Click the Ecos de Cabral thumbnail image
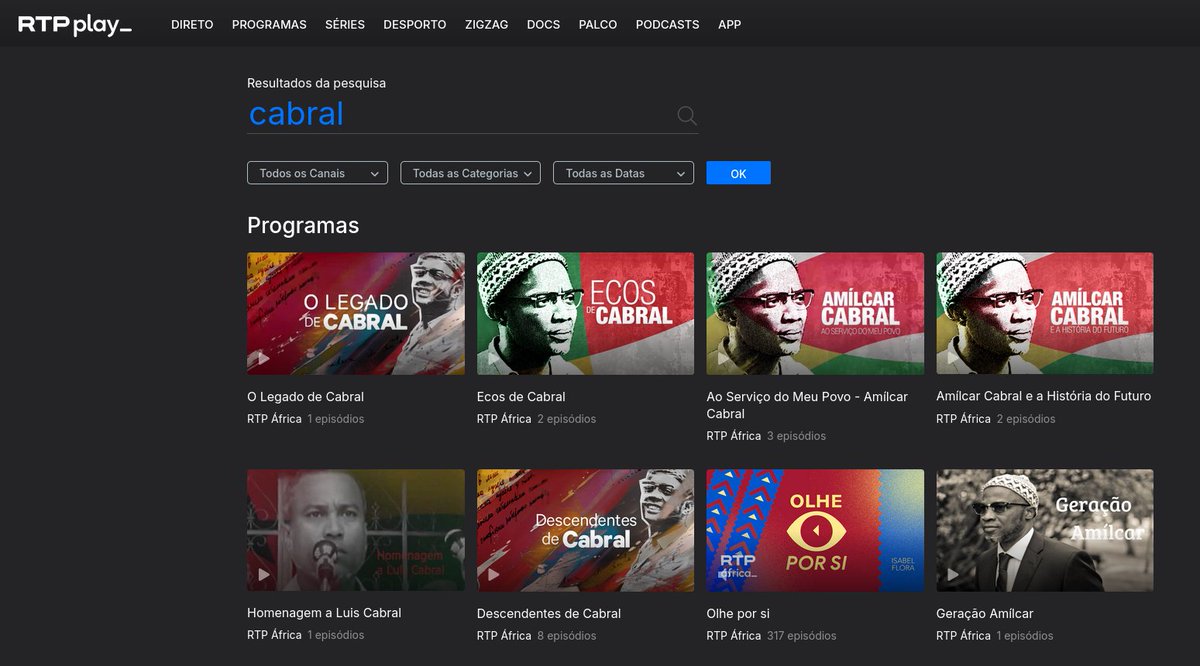1200x666 pixels. click(x=585, y=313)
